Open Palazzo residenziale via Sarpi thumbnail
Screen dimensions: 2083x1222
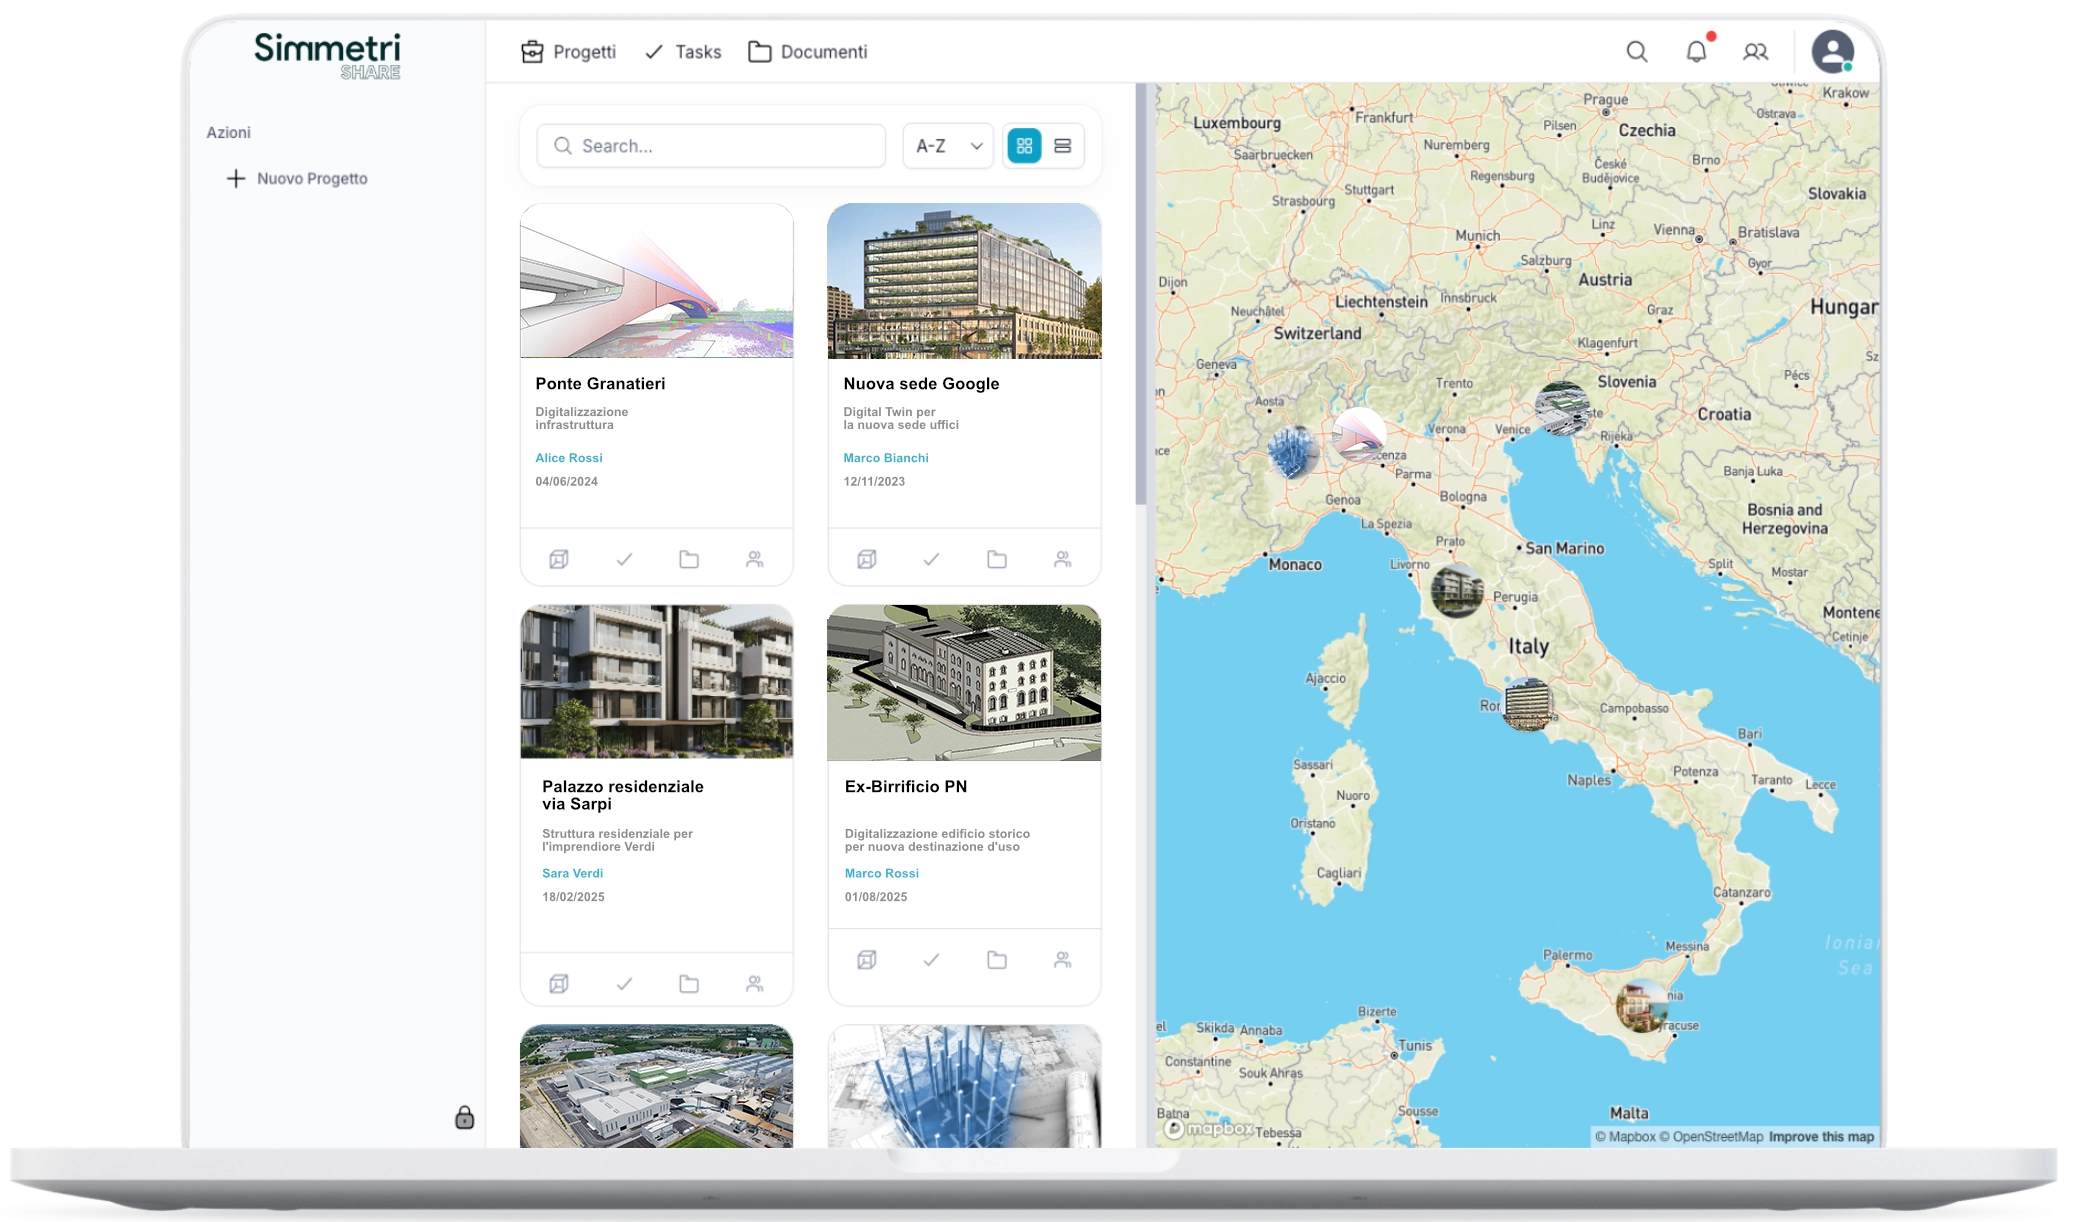click(657, 682)
